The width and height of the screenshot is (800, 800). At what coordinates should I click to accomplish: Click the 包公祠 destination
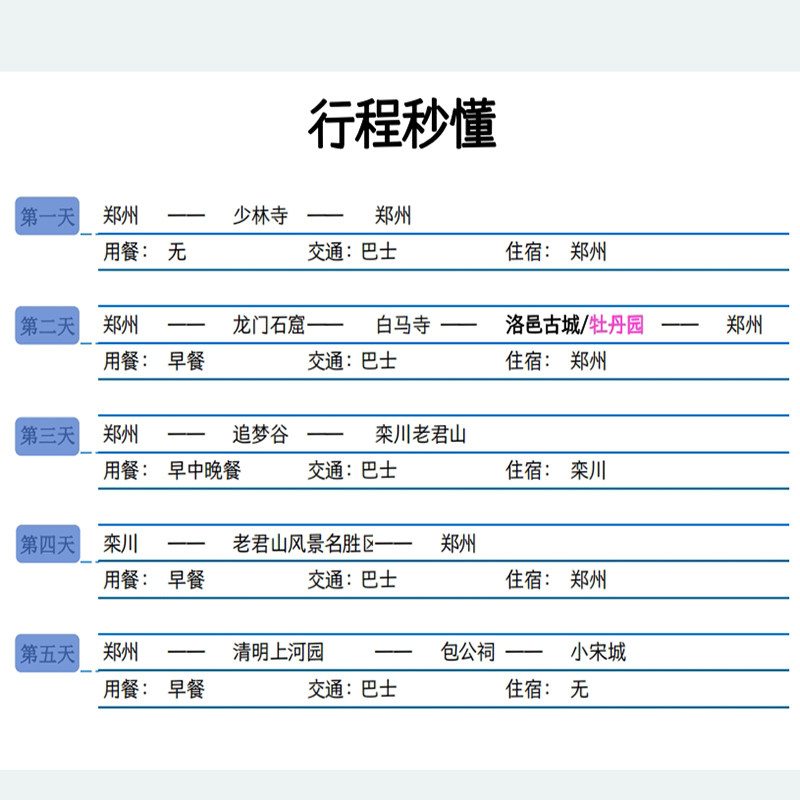(468, 653)
